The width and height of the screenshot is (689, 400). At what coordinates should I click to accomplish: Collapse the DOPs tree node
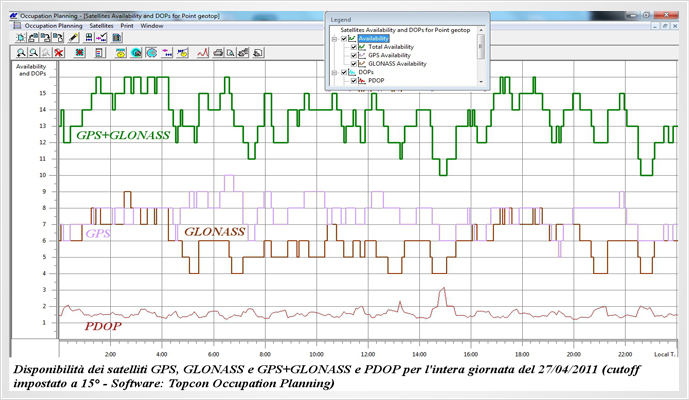point(334,72)
